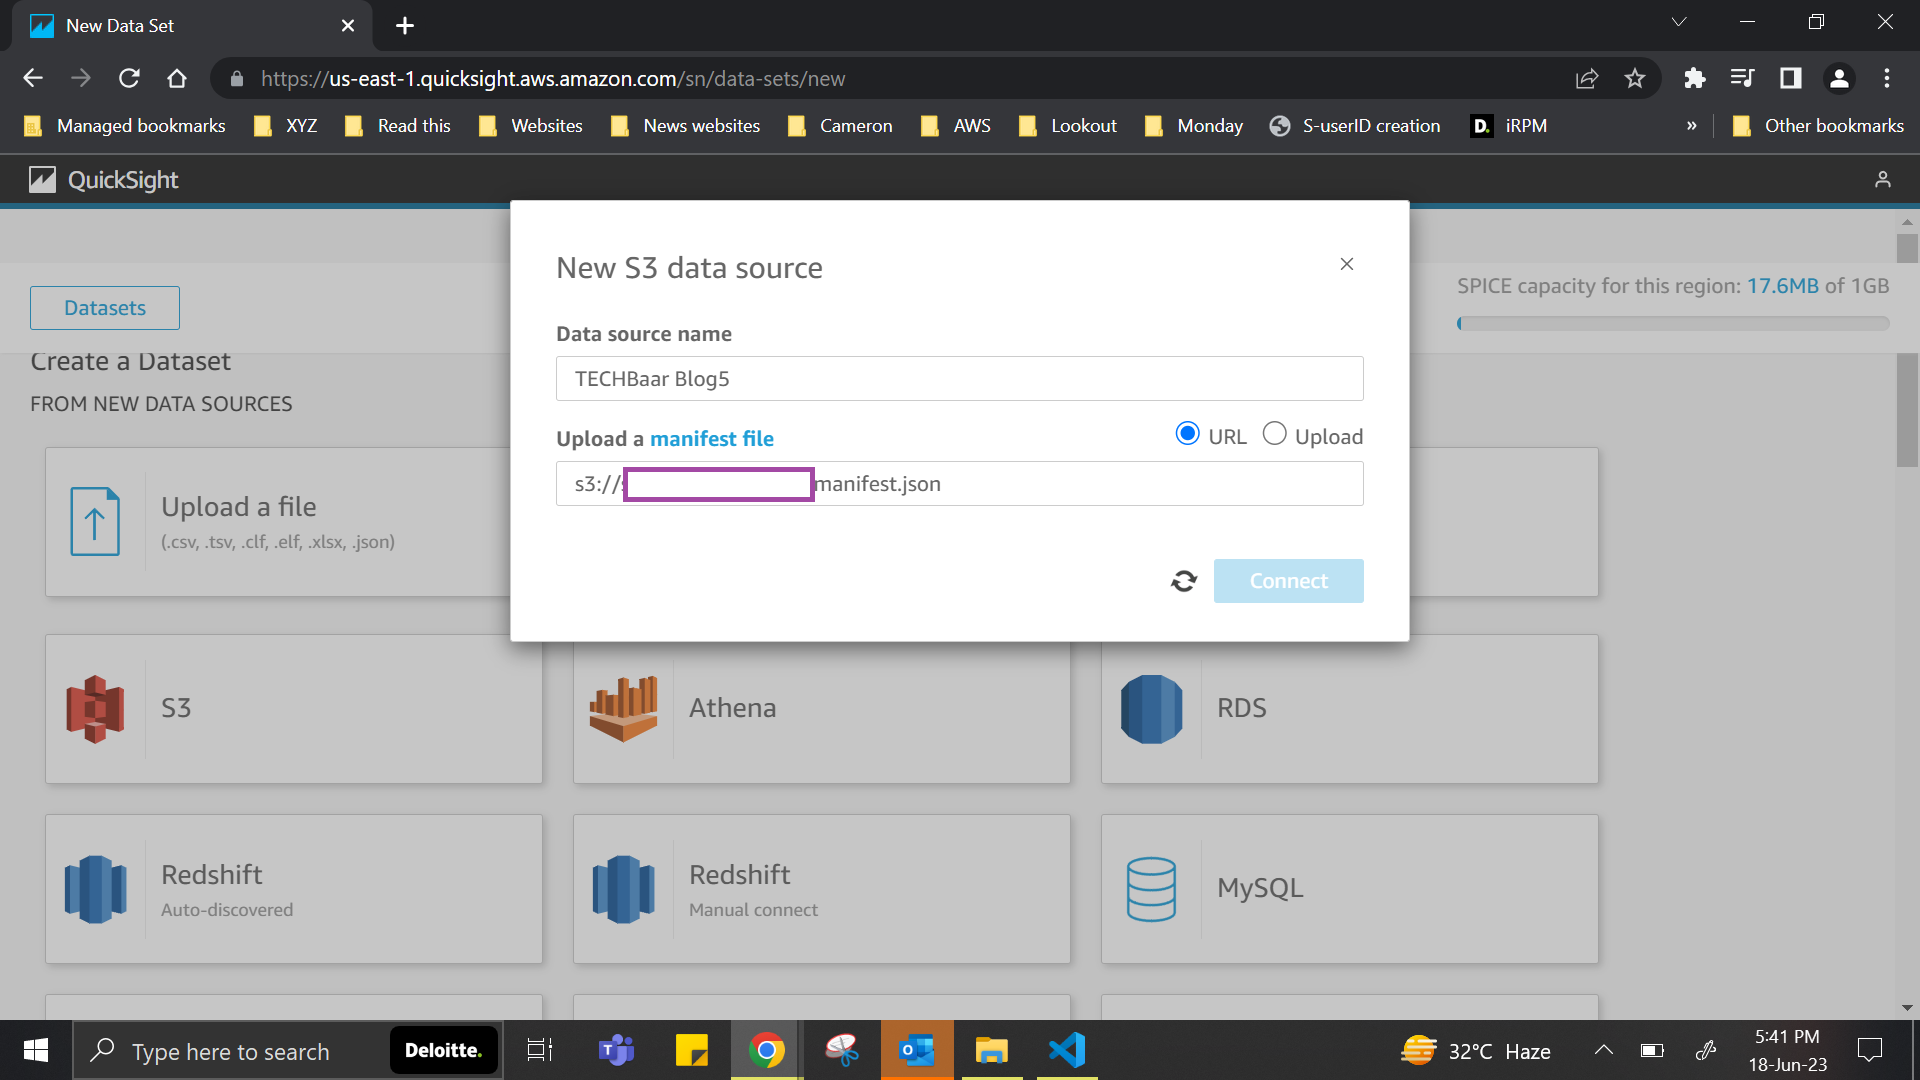
Task: Open Task View on taskbar
Action: click(x=540, y=1051)
